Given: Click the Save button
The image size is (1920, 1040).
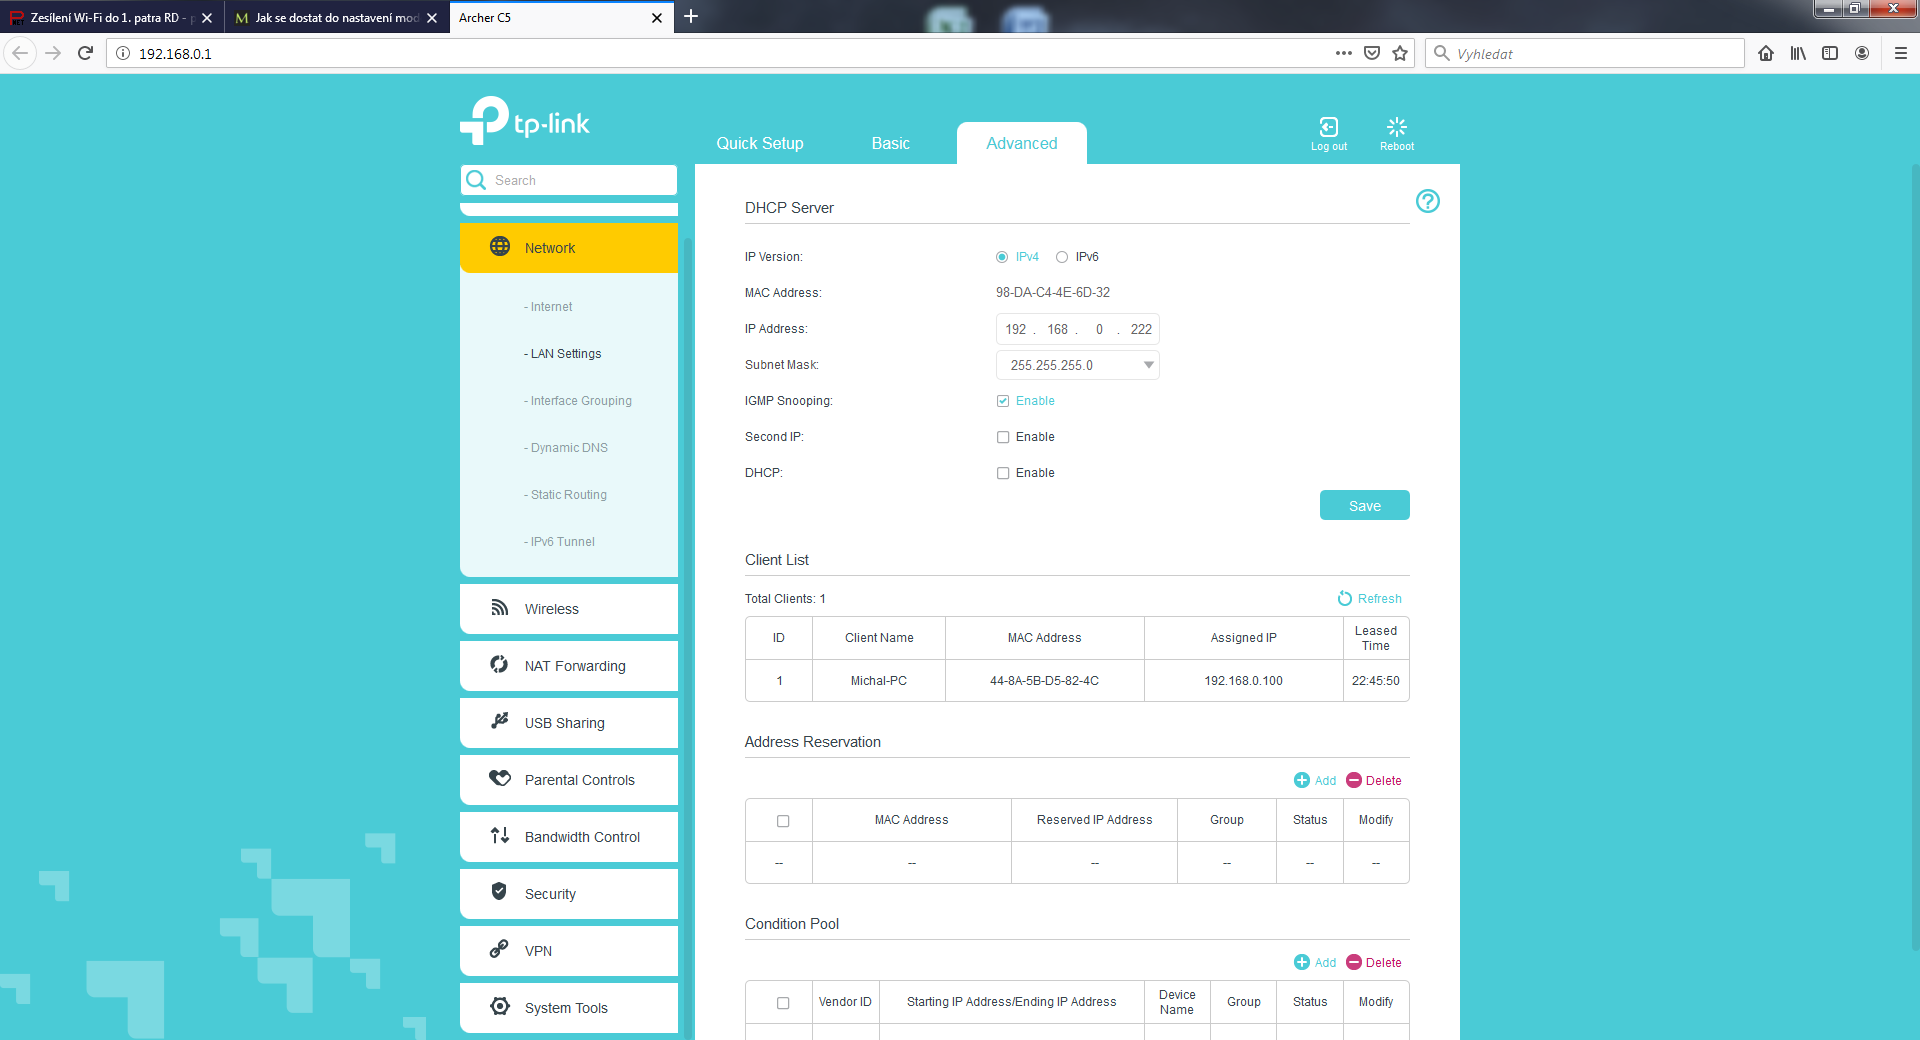Looking at the screenshot, I should [x=1365, y=505].
